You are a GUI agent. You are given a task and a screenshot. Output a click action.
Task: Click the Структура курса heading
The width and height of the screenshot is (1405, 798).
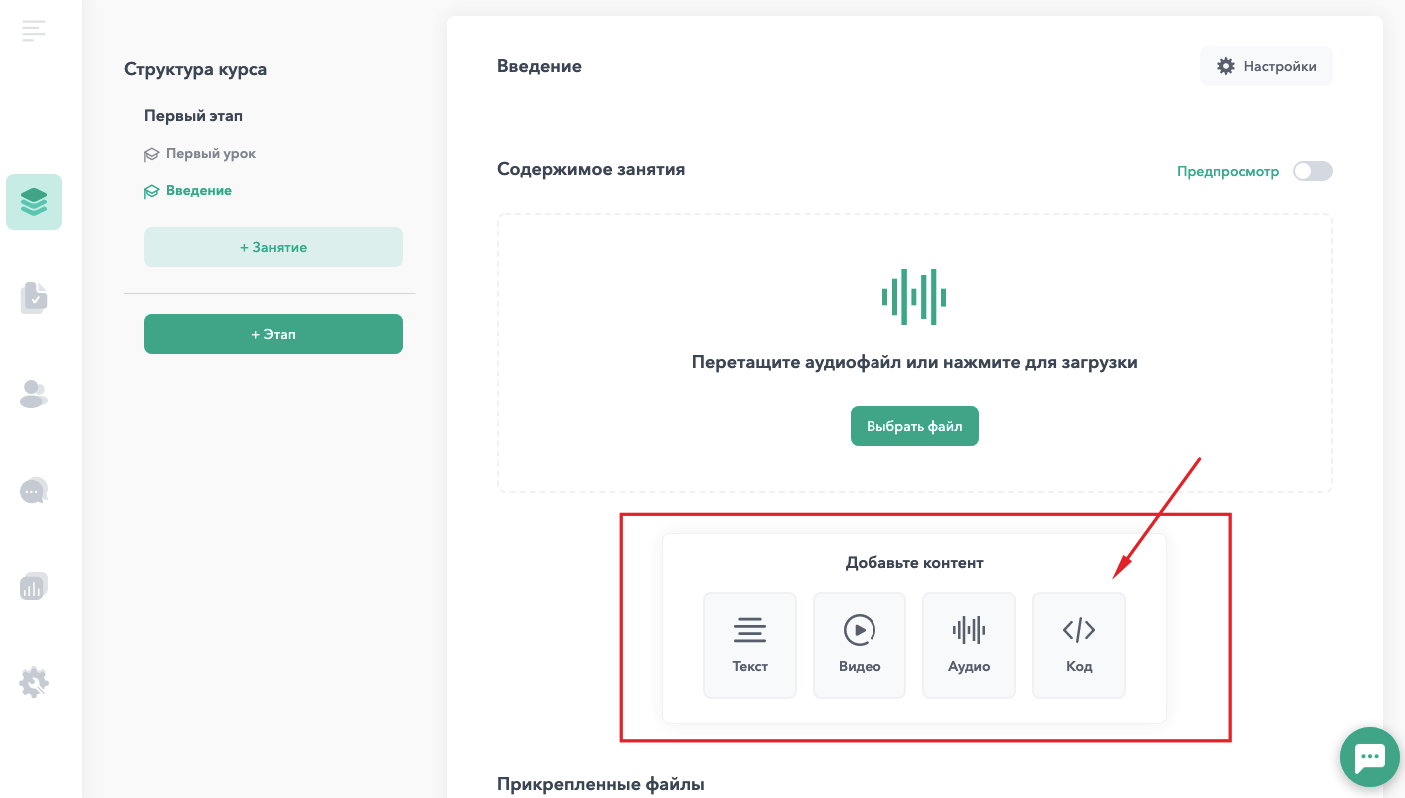(195, 69)
